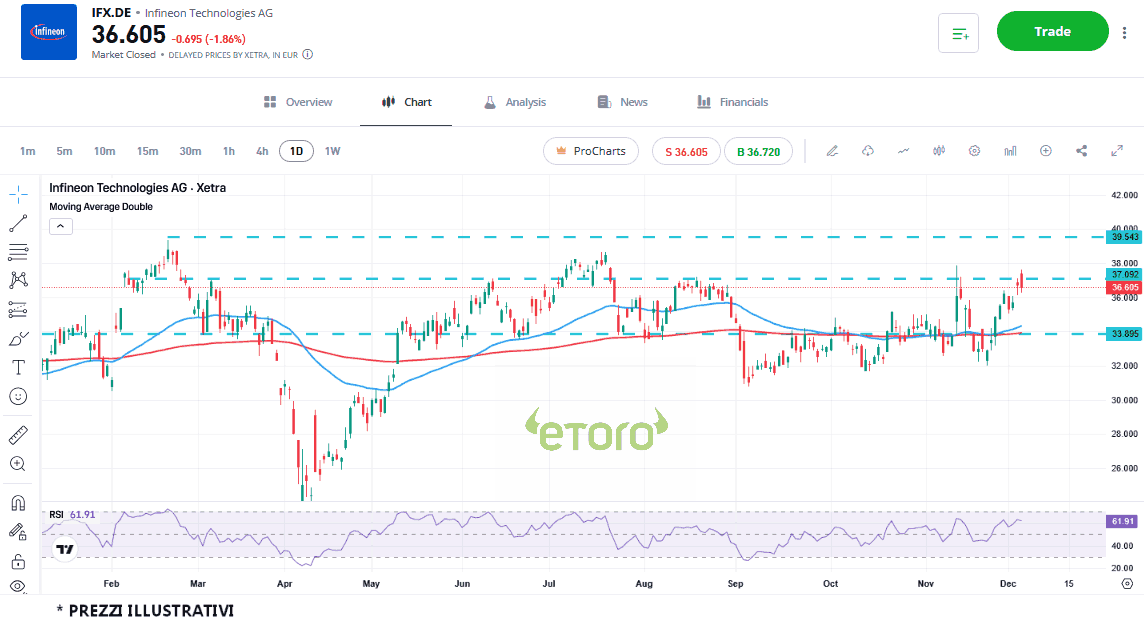
Task: Click the share chart icon
Action: point(1081,151)
